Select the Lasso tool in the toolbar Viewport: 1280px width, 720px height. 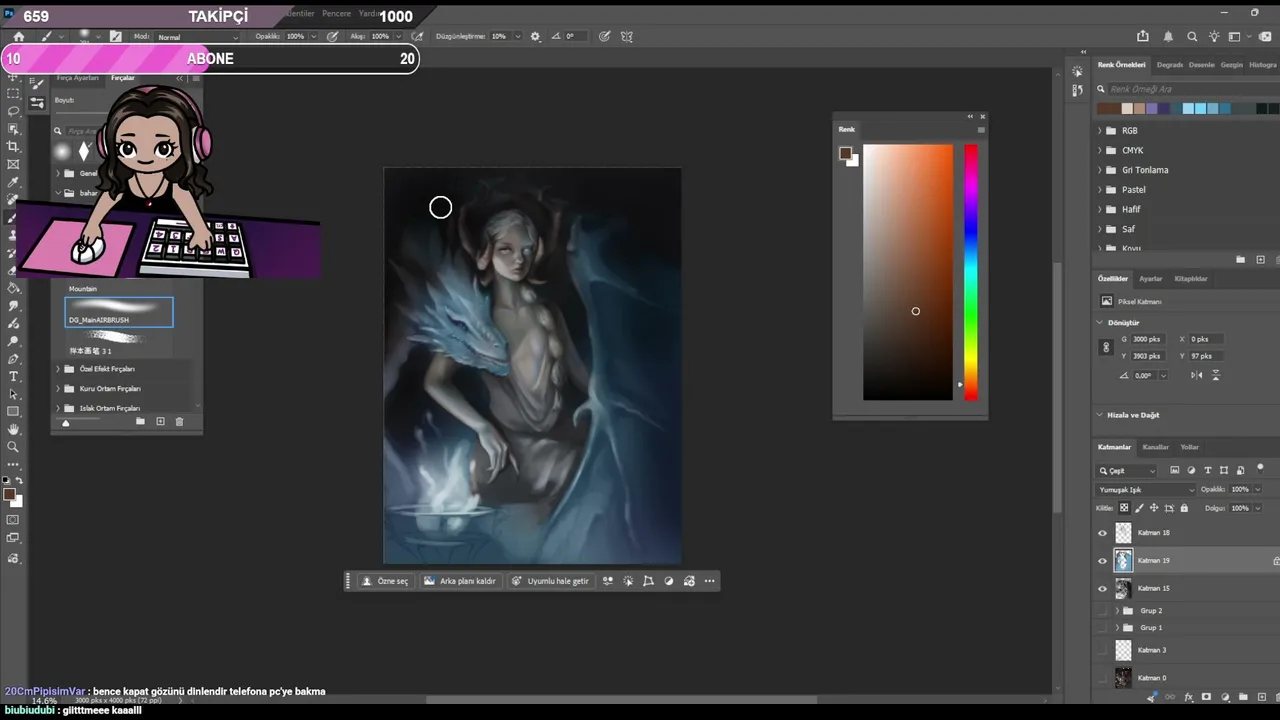click(13, 111)
